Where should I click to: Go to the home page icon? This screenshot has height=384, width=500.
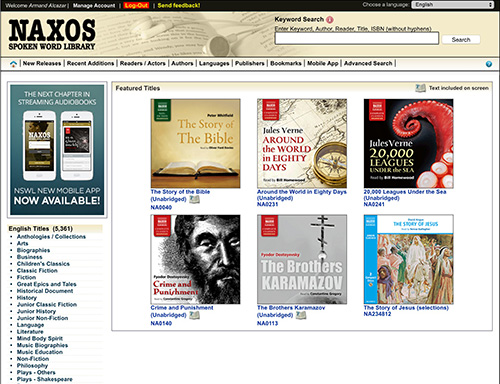[x=13, y=64]
